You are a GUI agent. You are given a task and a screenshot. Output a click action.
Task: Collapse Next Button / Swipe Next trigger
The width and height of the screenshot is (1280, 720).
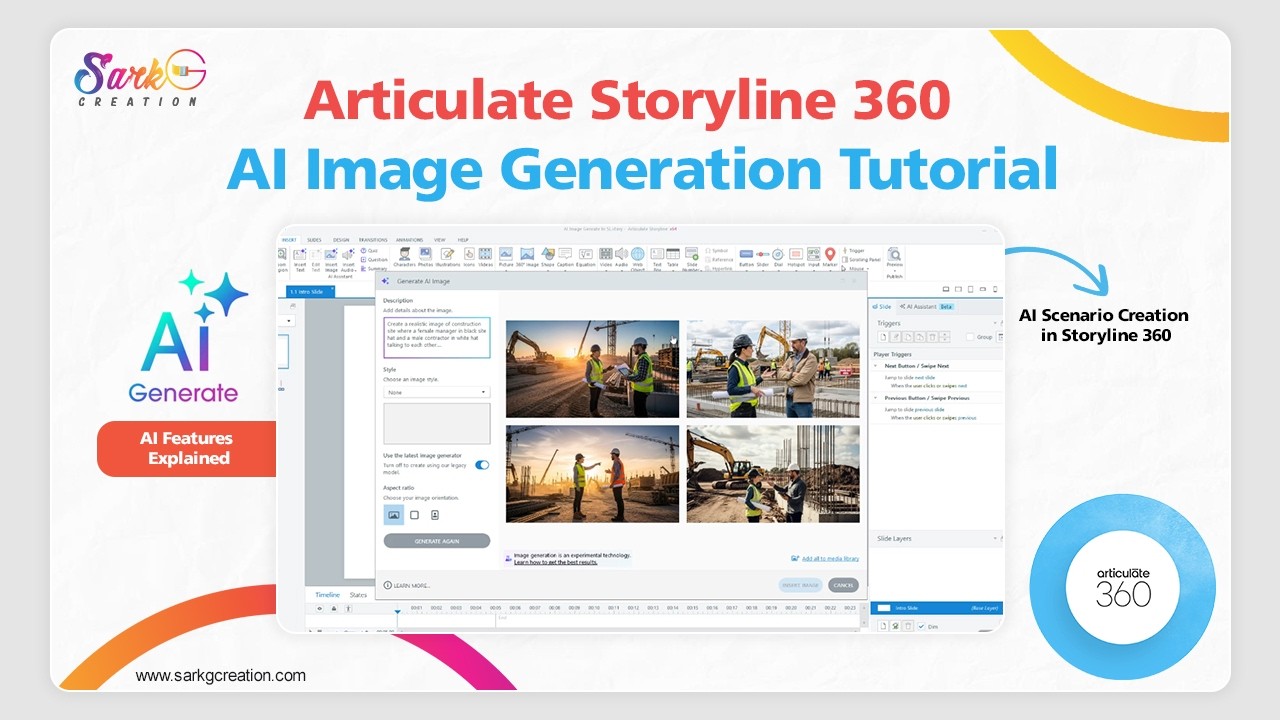pyautogui.click(x=875, y=366)
